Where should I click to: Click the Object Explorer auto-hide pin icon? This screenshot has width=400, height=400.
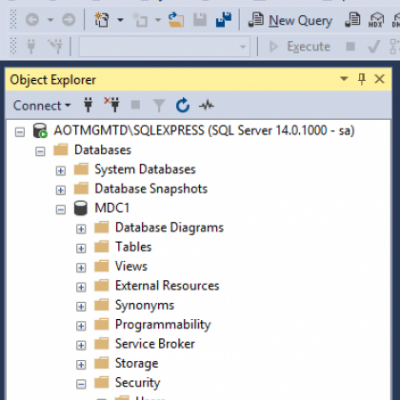click(362, 79)
